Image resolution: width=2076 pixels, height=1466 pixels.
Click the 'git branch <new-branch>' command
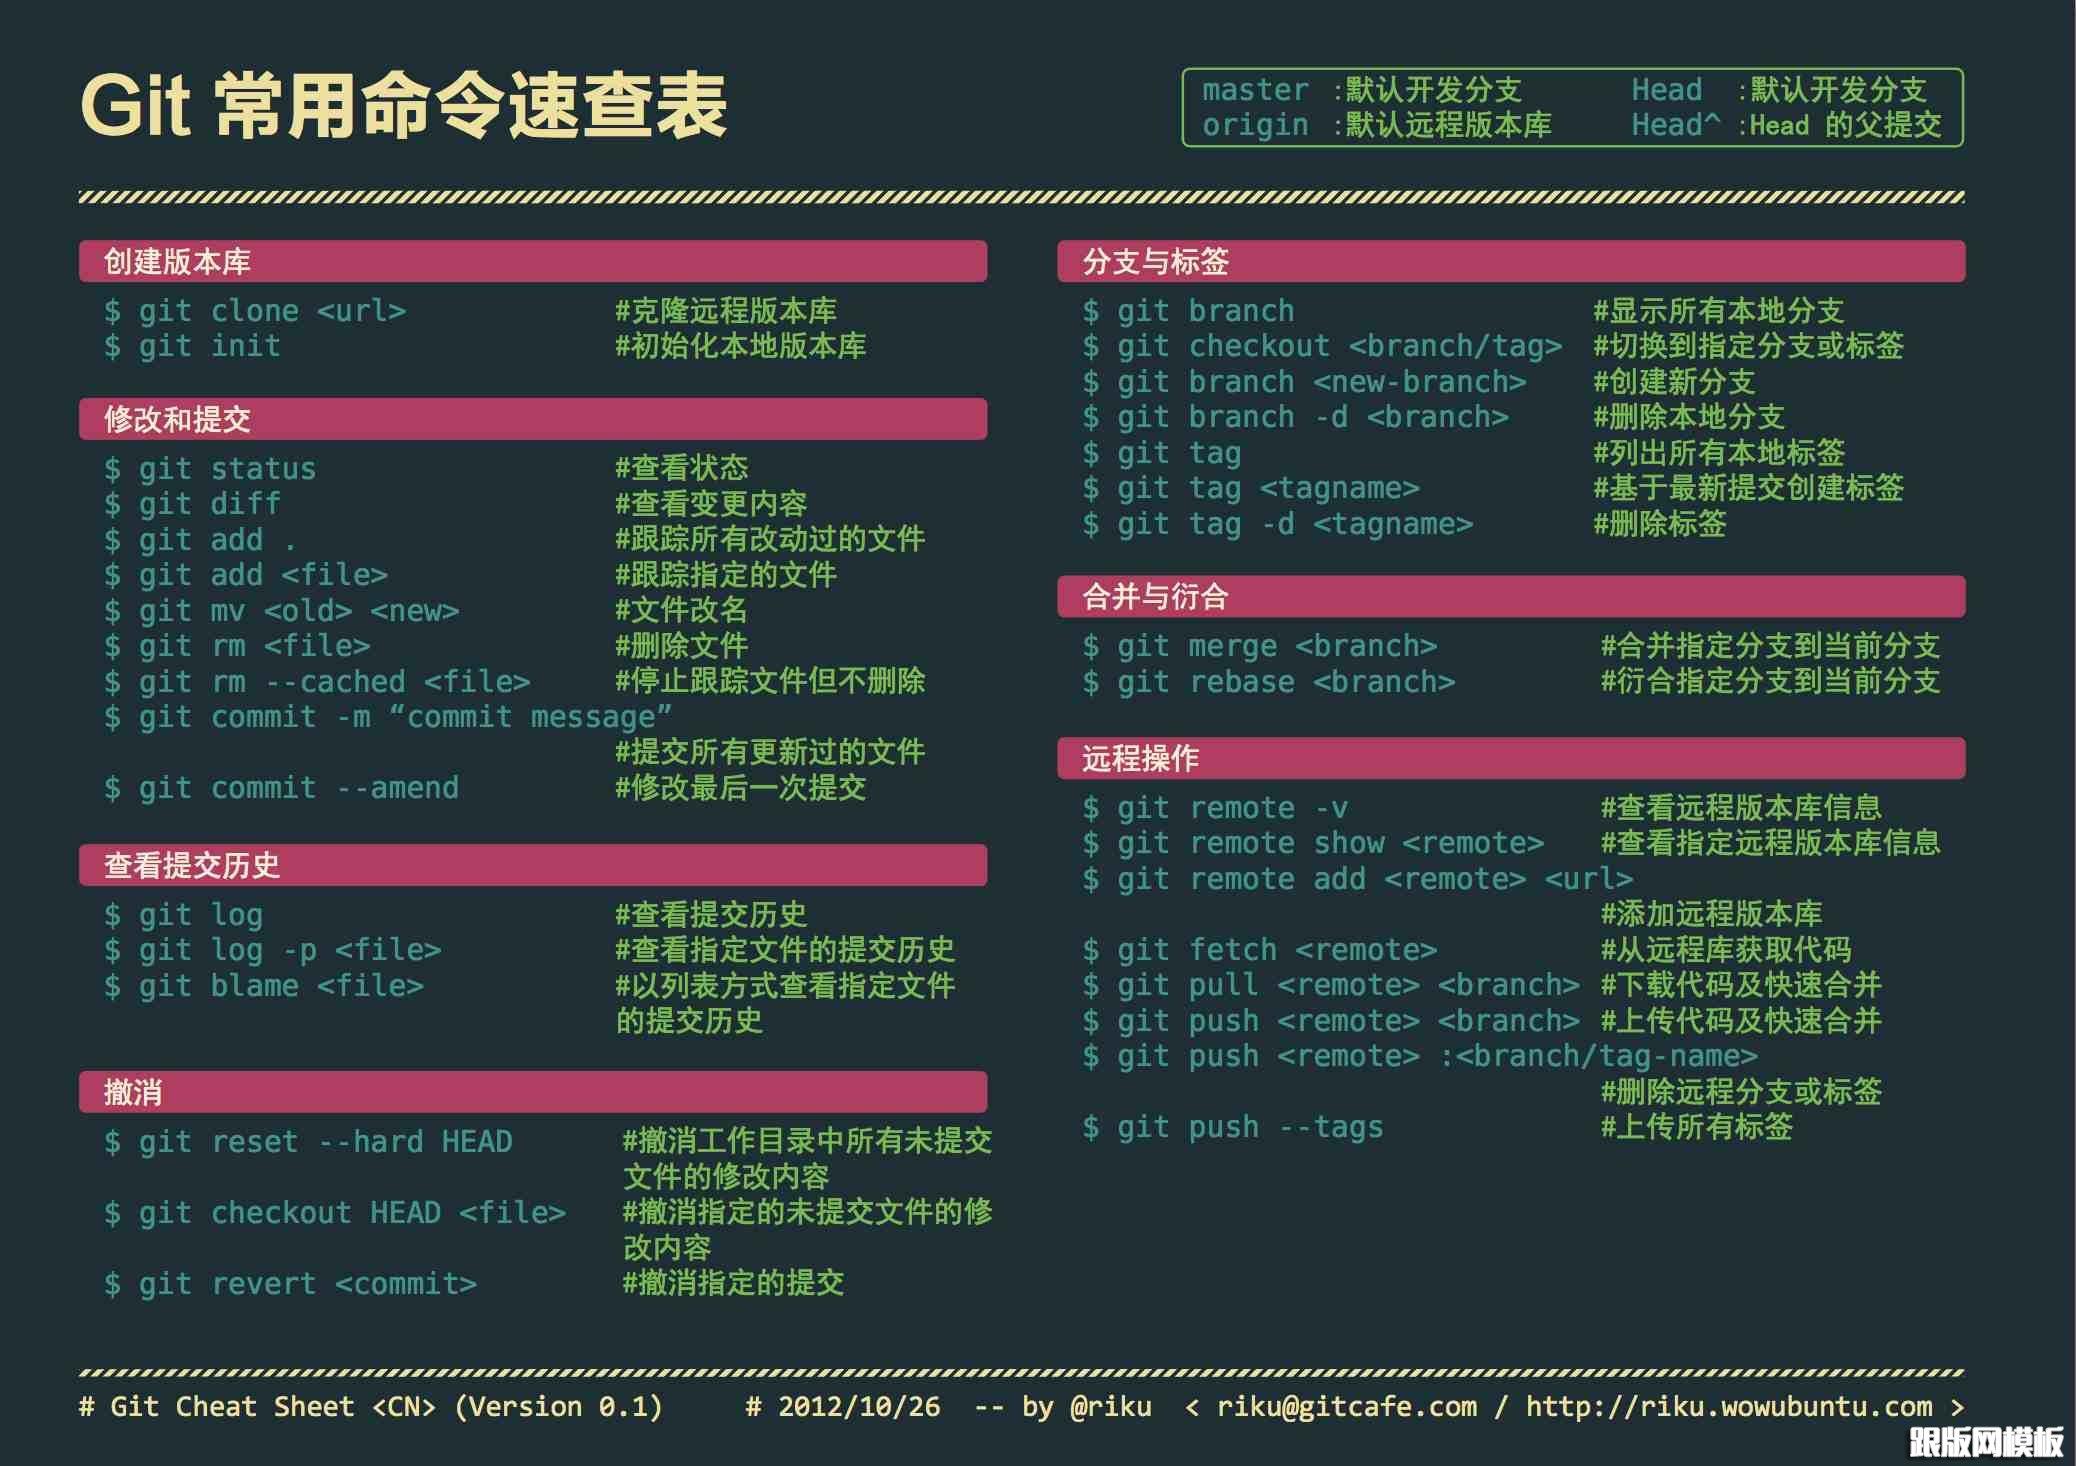[x=1304, y=382]
